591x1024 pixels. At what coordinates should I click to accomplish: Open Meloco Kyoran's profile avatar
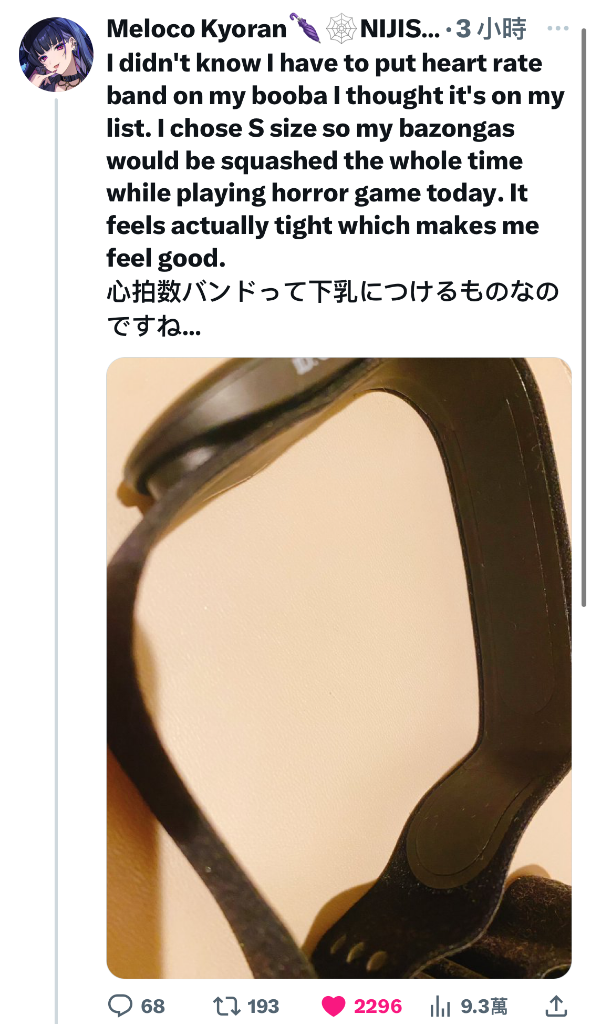coord(56,55)
